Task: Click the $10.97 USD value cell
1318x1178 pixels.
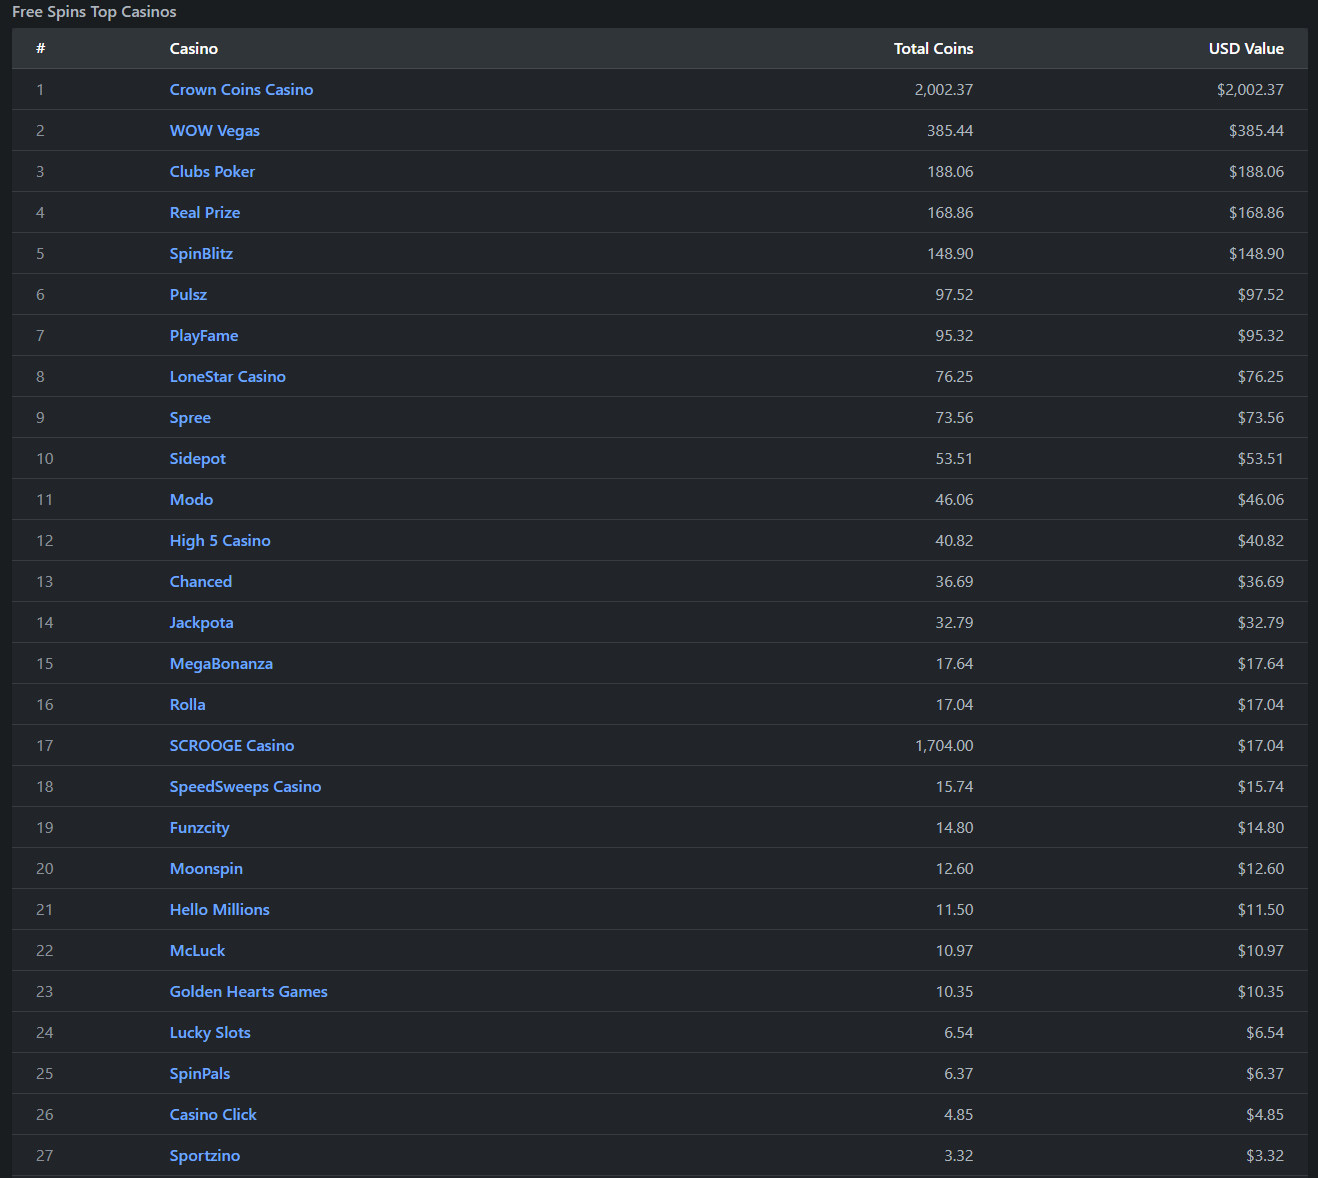Action: click(1260, 950)
